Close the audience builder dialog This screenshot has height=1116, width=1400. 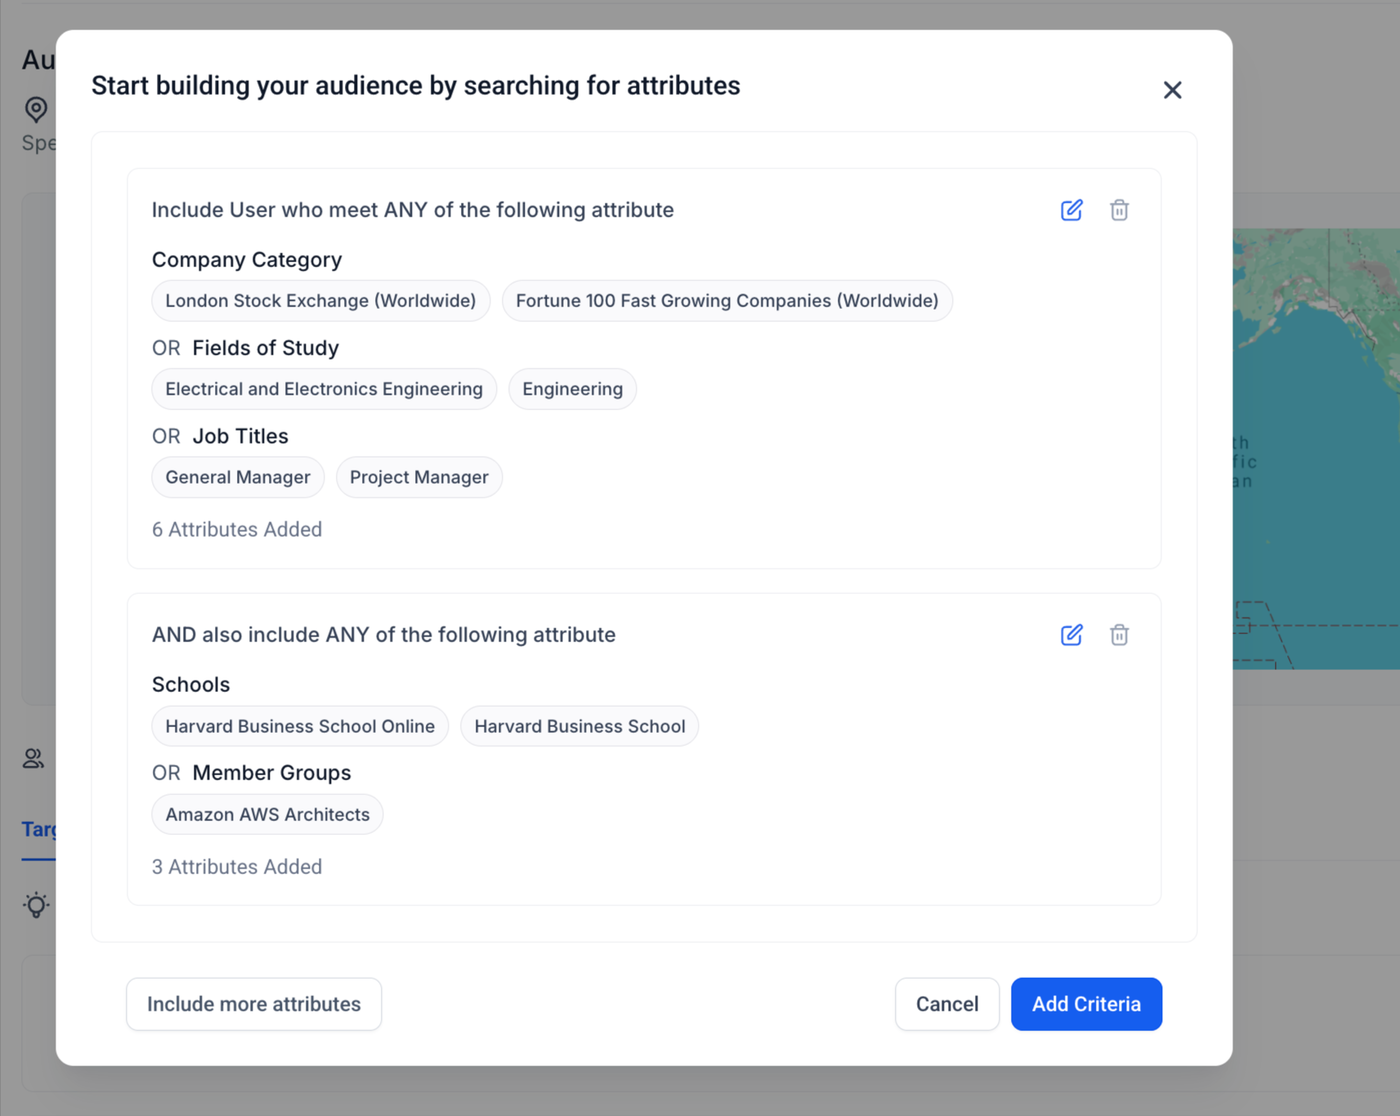[x=1172, y=90]
